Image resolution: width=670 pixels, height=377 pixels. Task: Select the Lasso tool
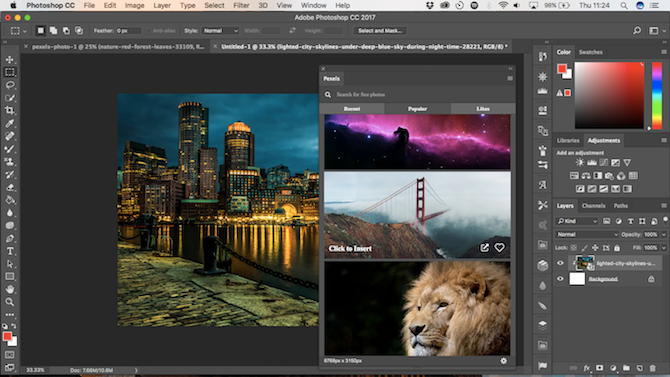click(x=9, y=85)
